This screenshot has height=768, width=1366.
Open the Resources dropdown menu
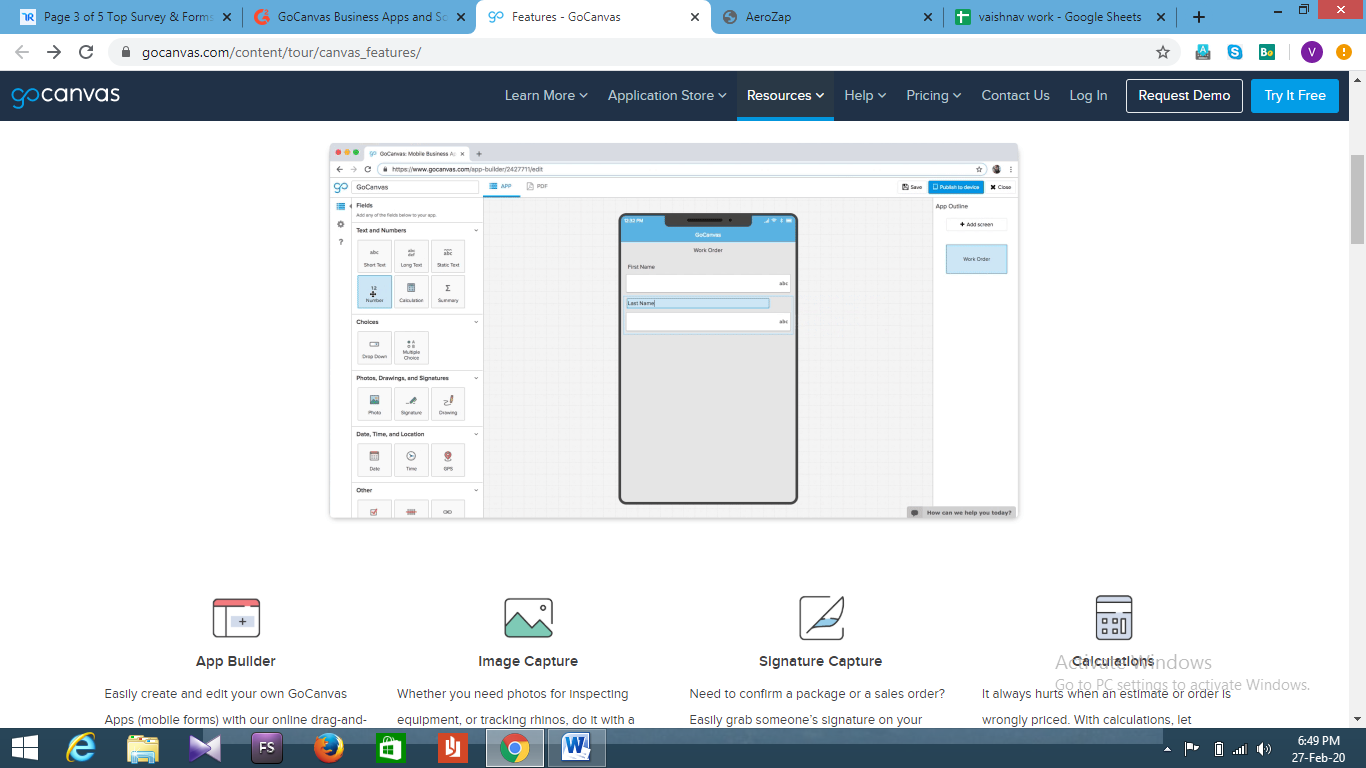coord(785,96)
